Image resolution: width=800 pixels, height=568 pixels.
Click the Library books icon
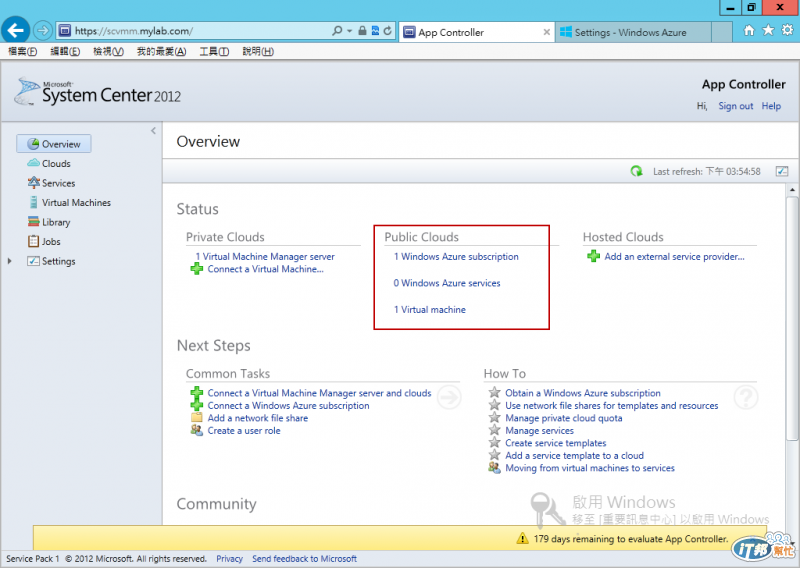[34, 221]
